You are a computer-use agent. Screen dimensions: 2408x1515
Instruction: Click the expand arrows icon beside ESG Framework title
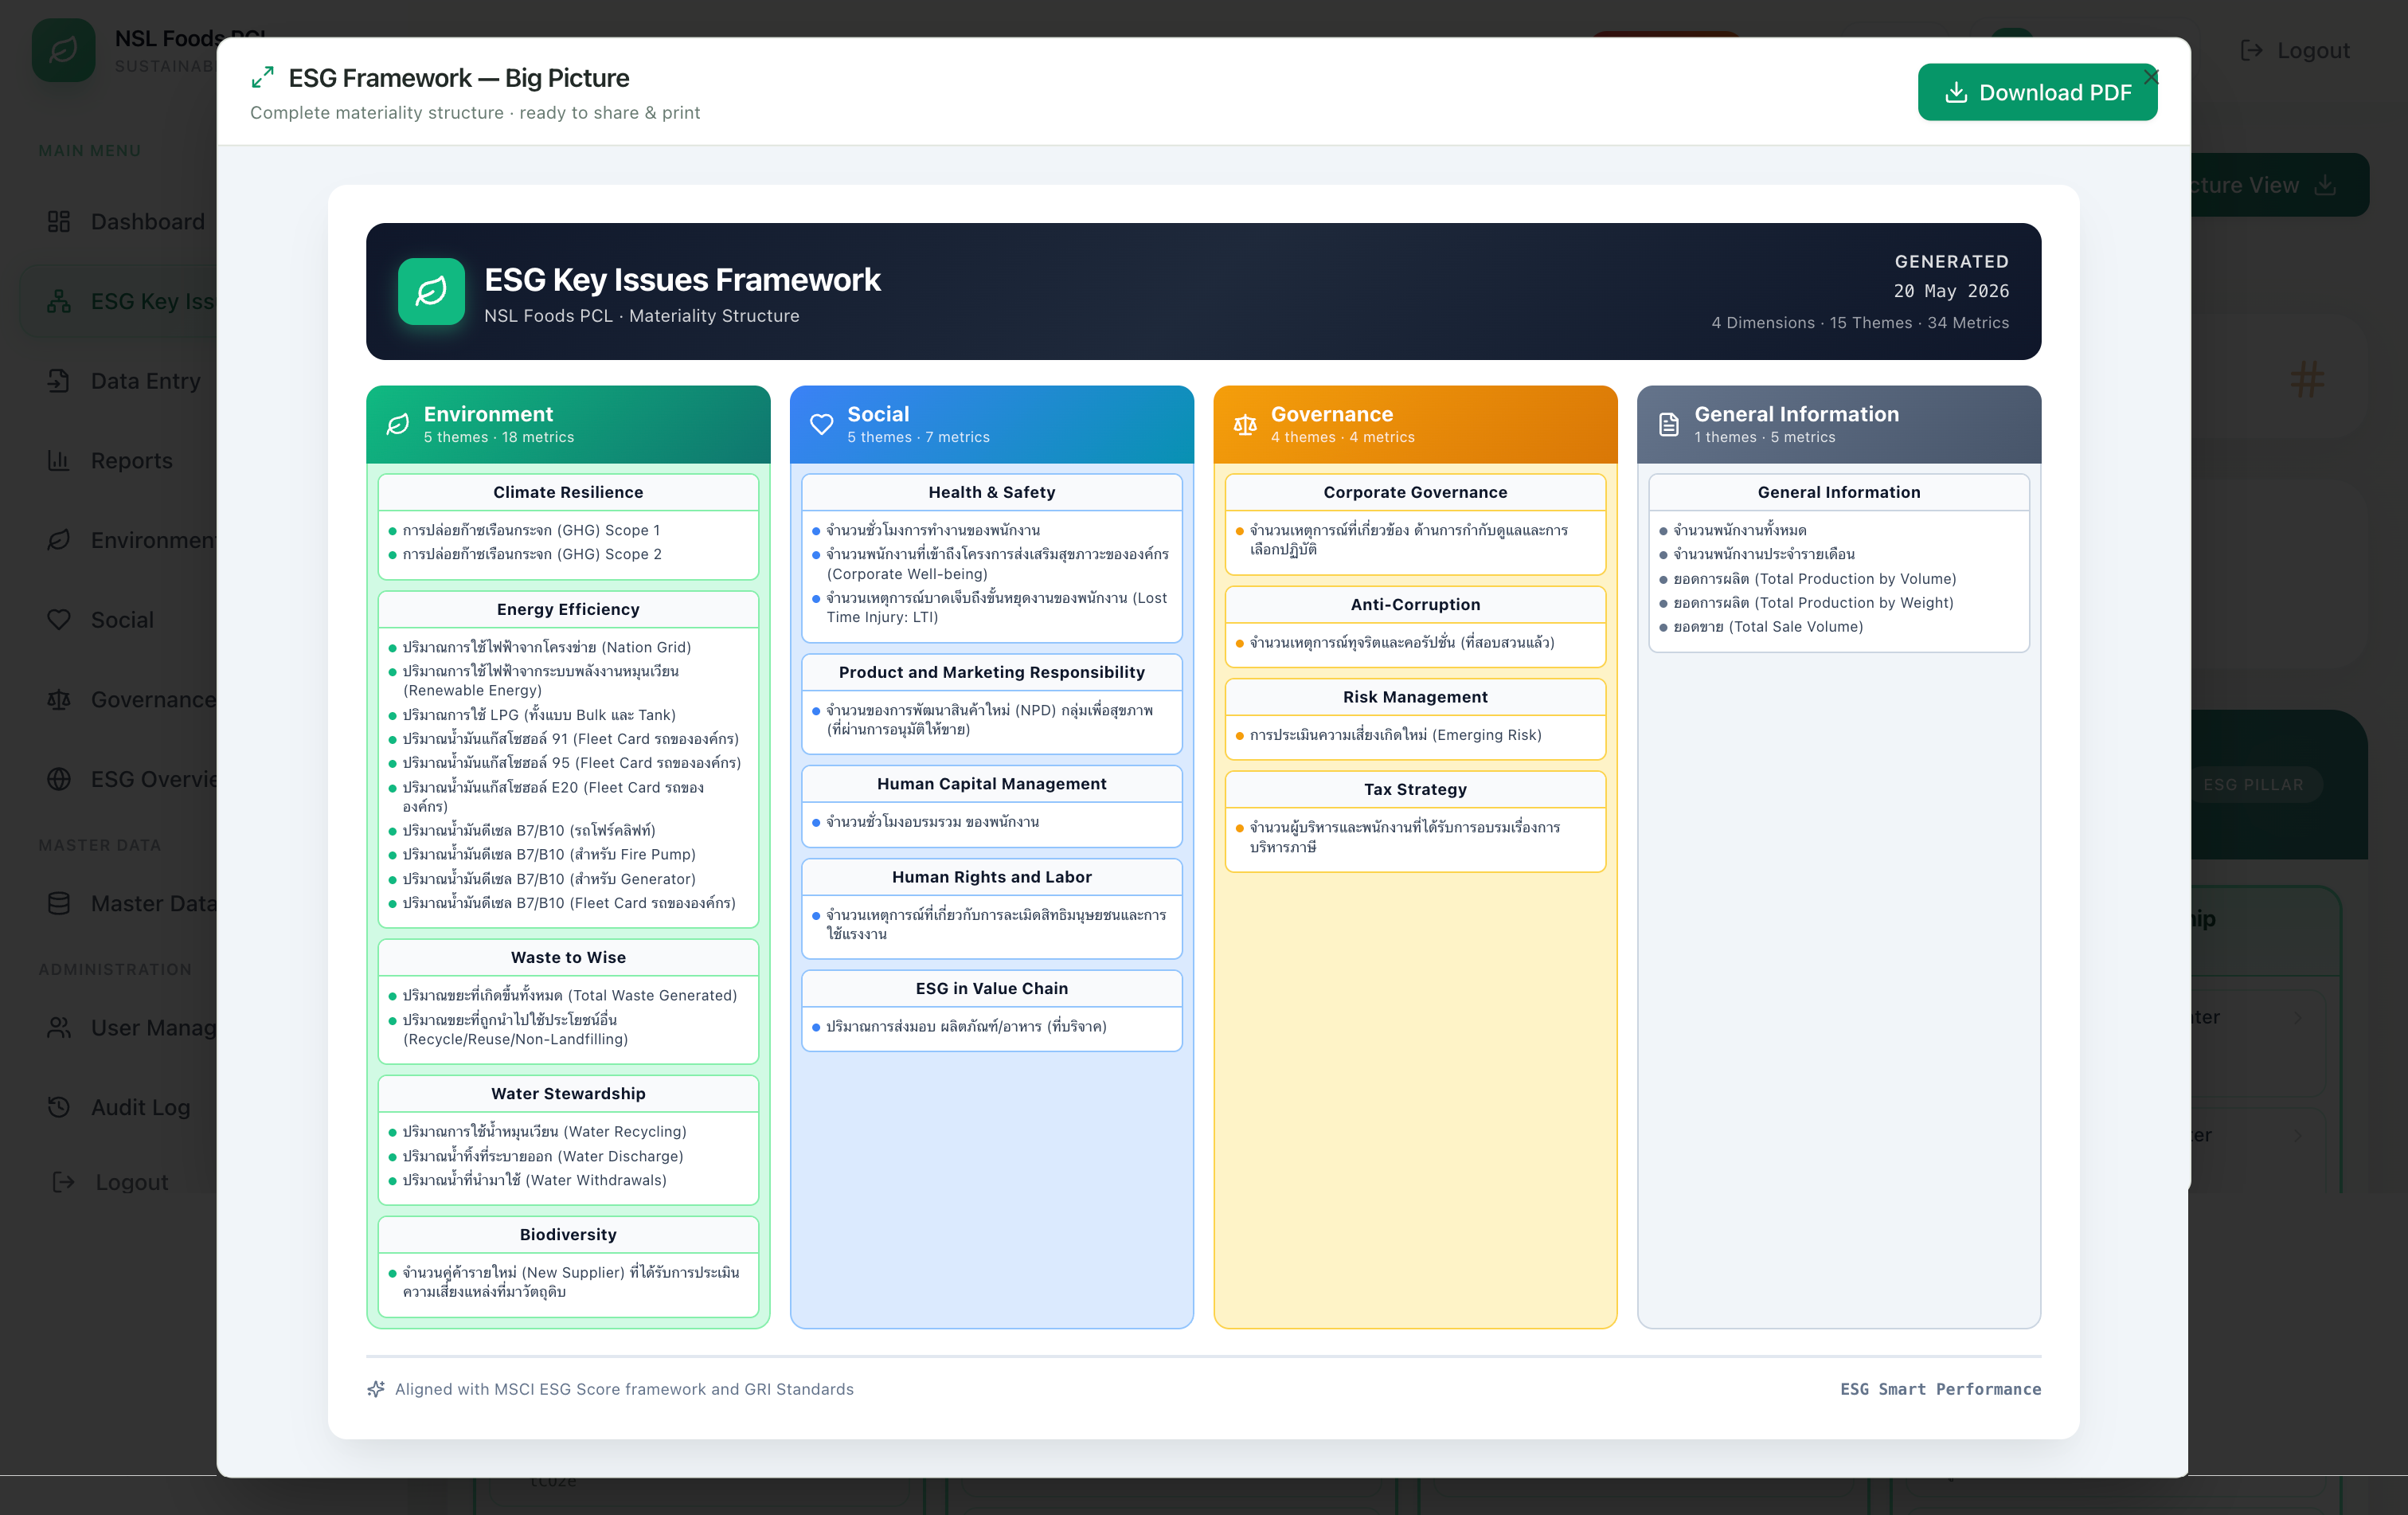click(262, 77)
